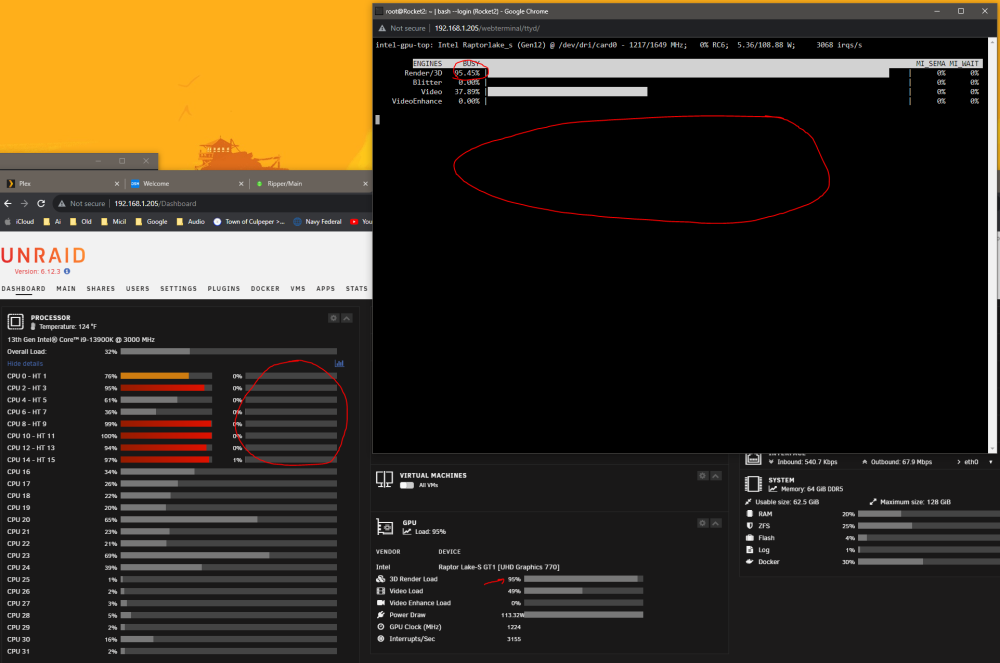Reload the Unraid dashboard page
Viewport: 1000px width, 663px height.
[x=41, y=203]
